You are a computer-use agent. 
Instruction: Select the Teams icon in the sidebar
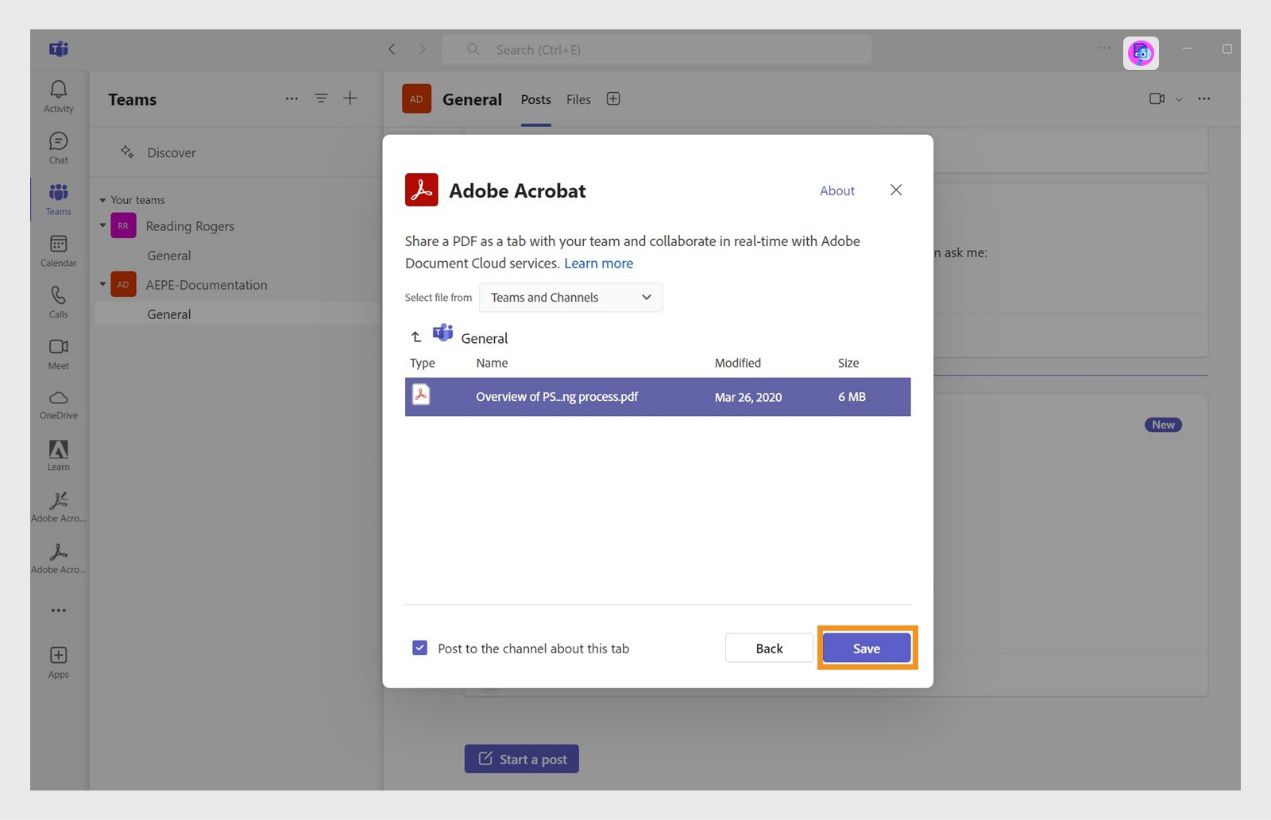[x=57, y=196]
